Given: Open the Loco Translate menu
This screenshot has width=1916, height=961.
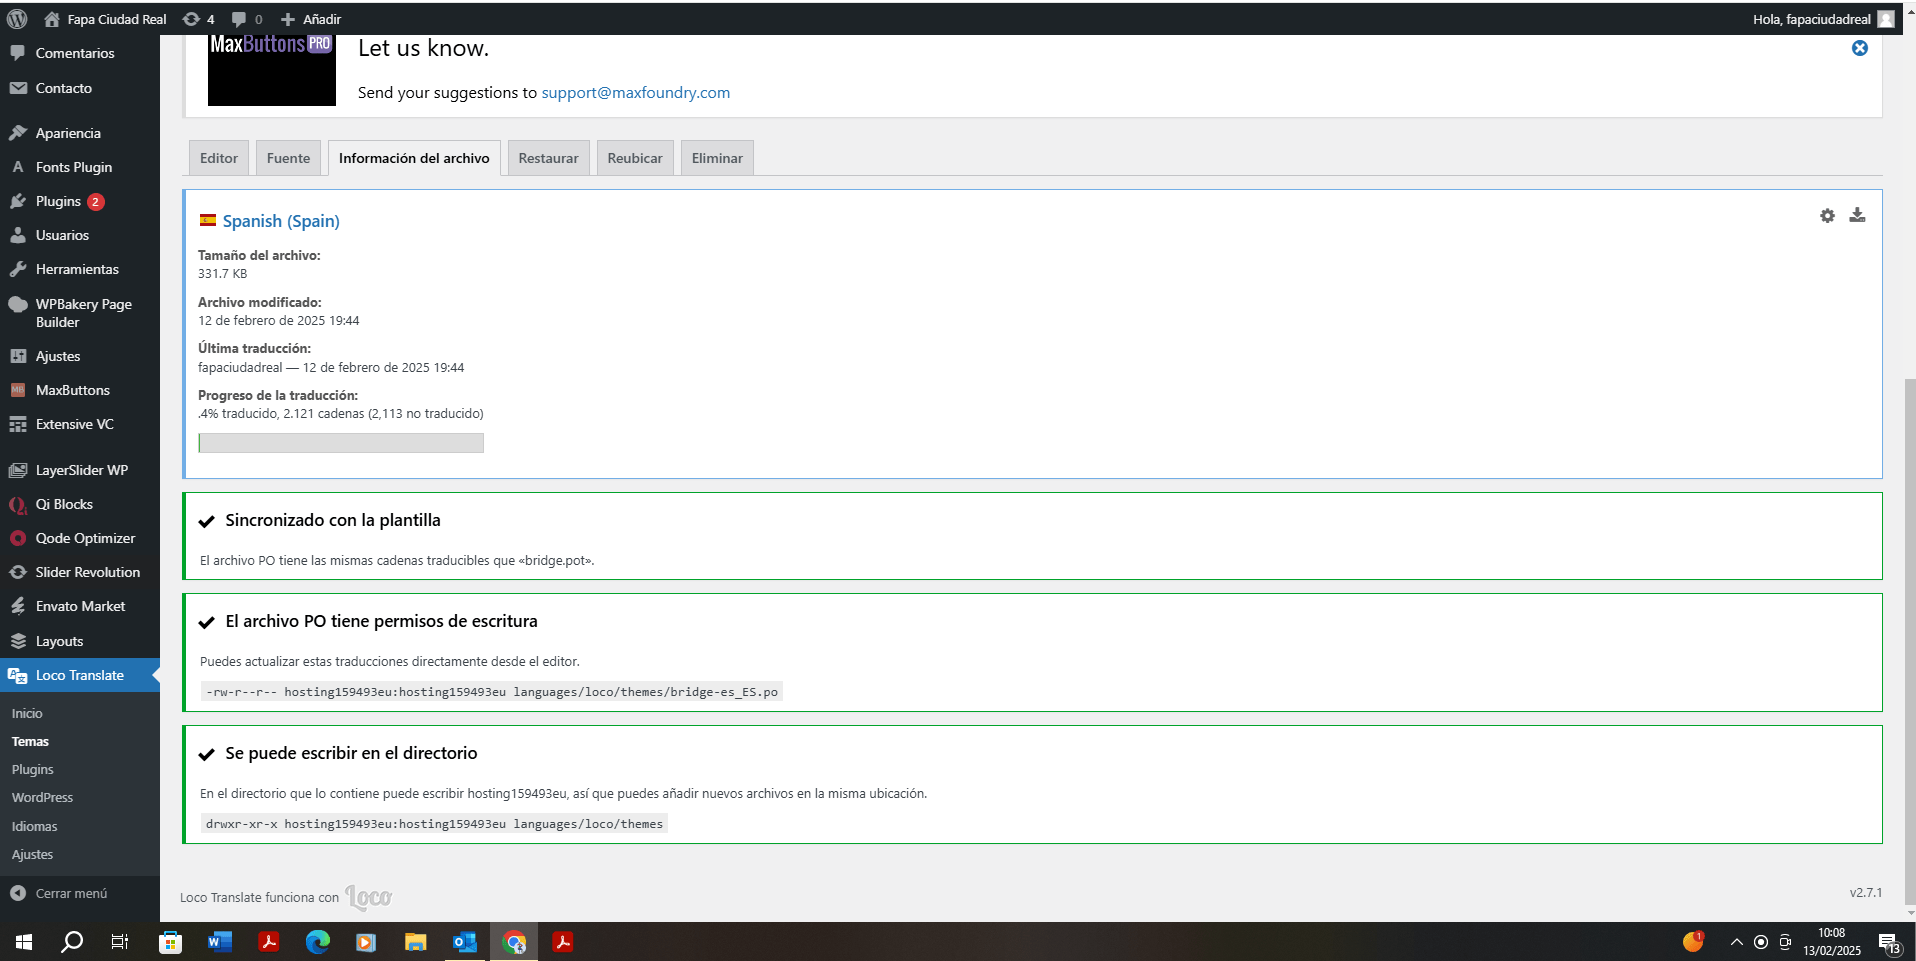Looking at the screenshot, I should pyautogui.click(x=80, y=675).
